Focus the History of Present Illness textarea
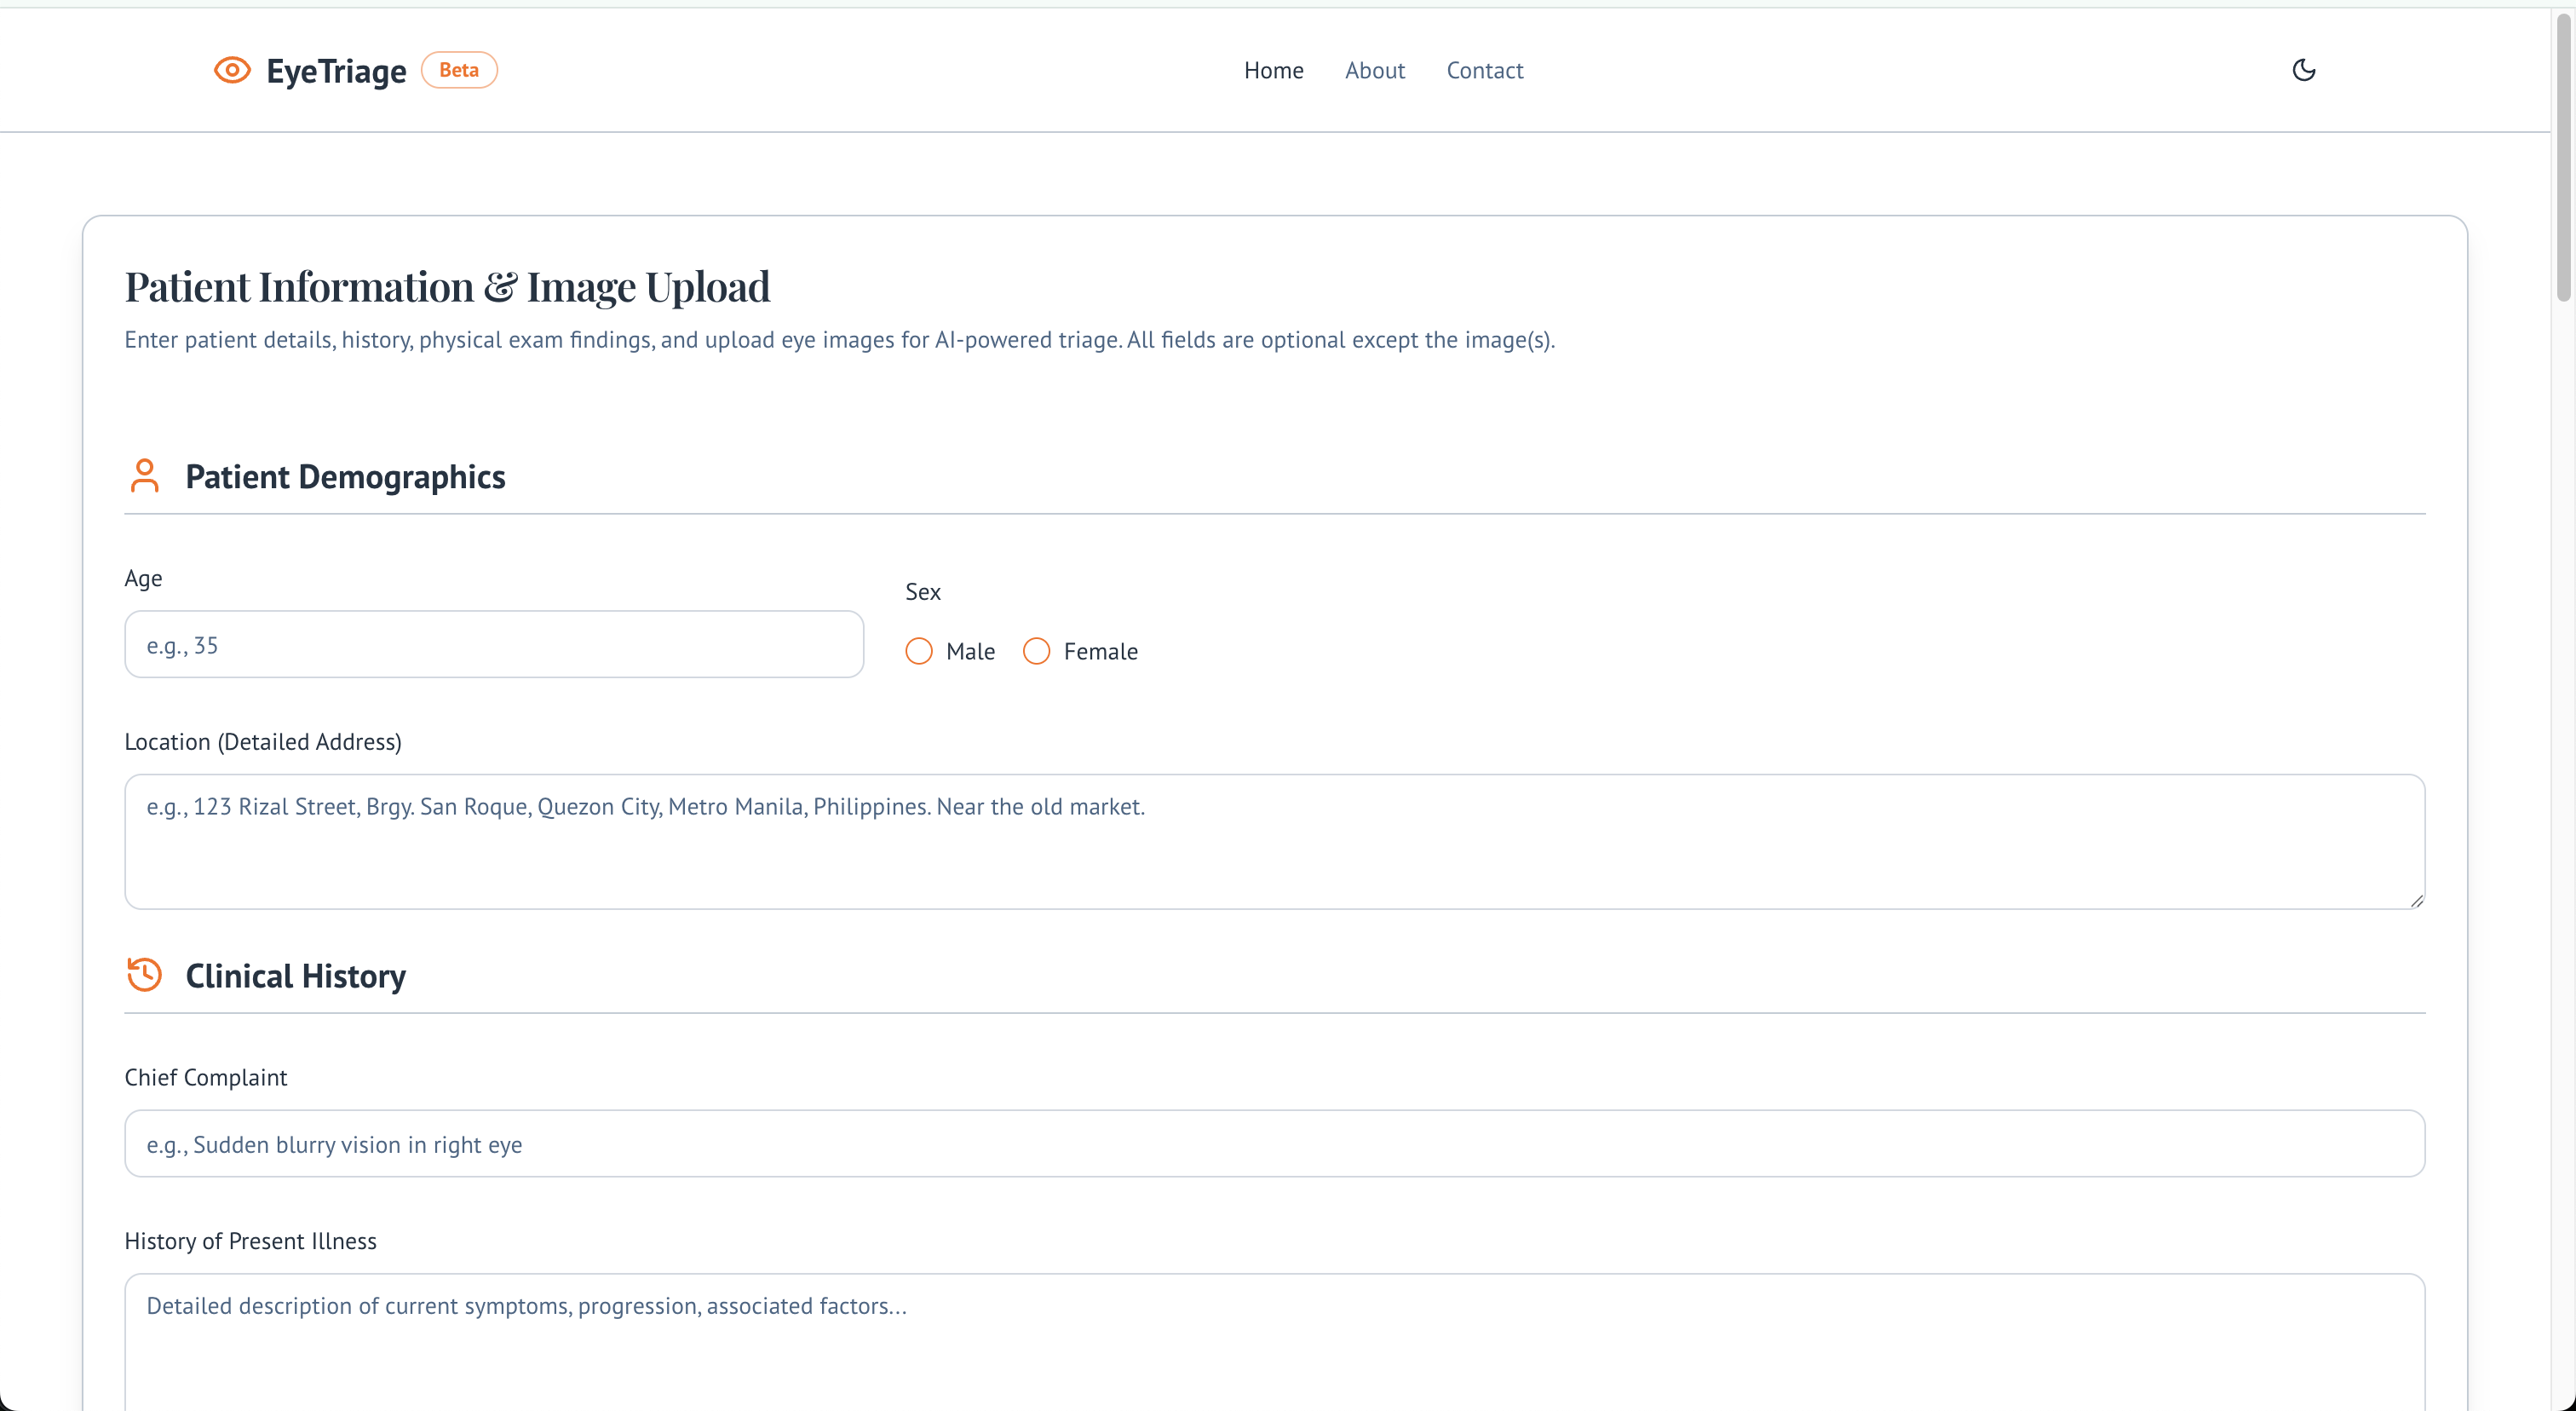 (1274, 1340)
